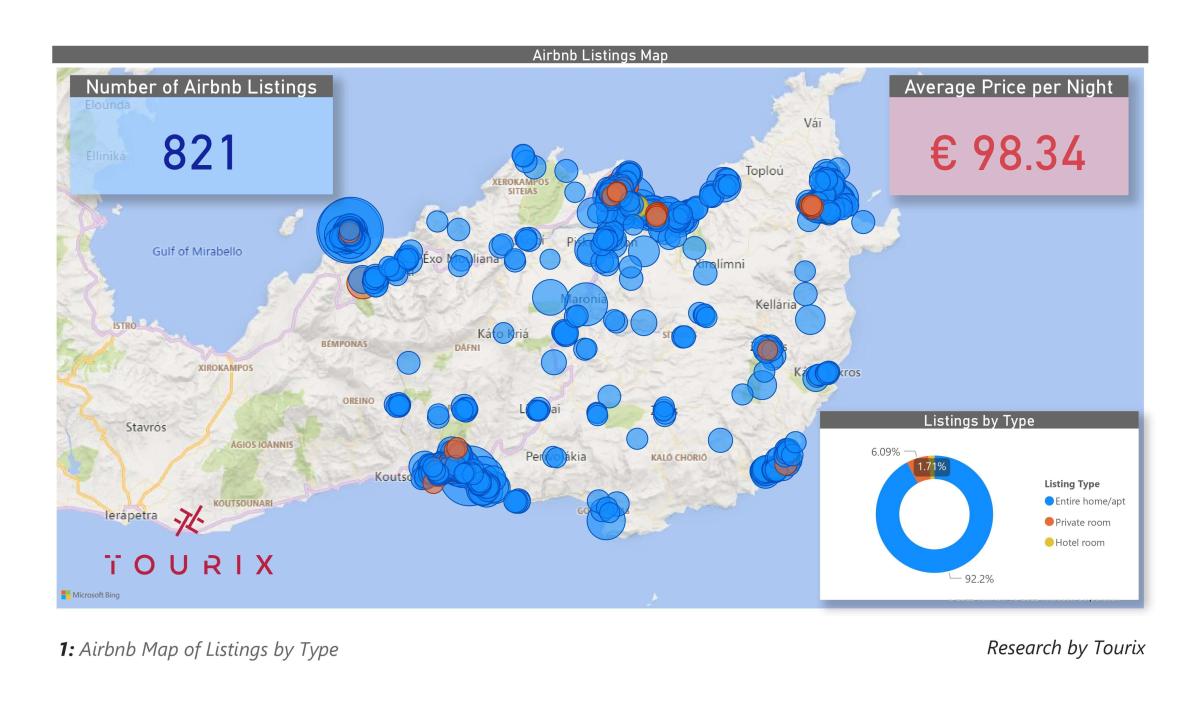Click the Airbnb Listings Map title bar
The height and width of the screenshot is (712, 1200).
point(600,56)
